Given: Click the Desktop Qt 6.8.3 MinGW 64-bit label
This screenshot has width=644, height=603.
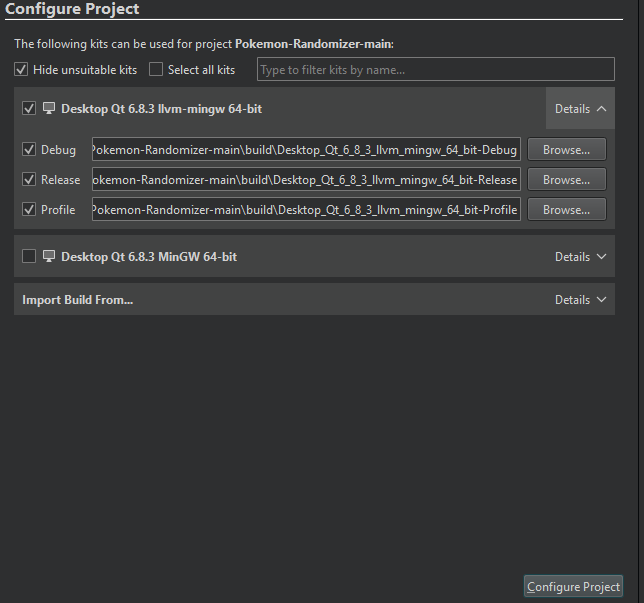Looking at the screenshot, I should (x=149, y=257).
